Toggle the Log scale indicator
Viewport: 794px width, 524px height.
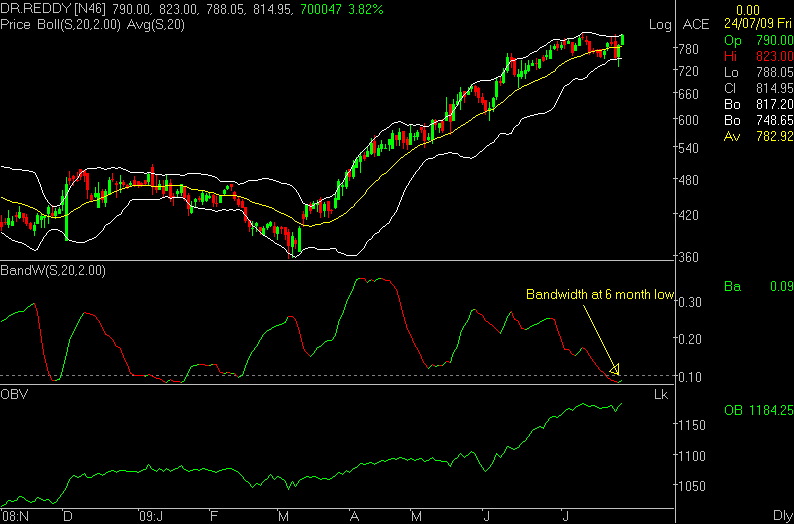(660, 25)
